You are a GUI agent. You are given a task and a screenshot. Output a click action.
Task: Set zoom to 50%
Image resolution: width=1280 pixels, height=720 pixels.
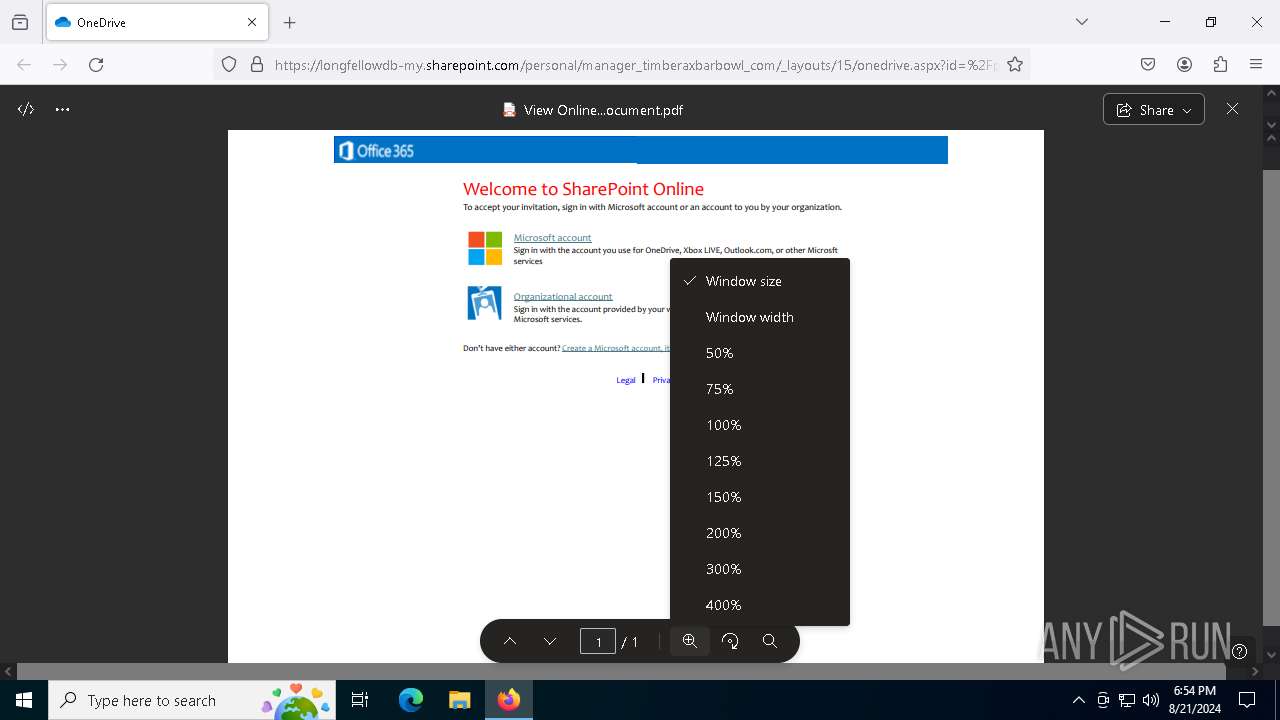tap(760, 353)
